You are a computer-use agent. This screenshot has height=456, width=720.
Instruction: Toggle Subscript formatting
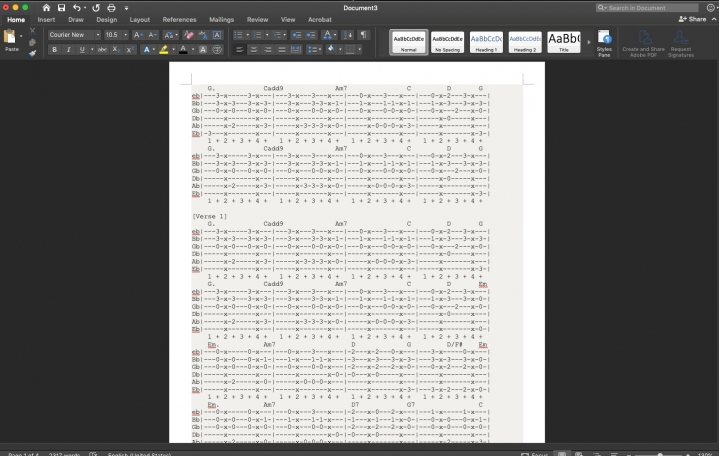coord(116,50)
